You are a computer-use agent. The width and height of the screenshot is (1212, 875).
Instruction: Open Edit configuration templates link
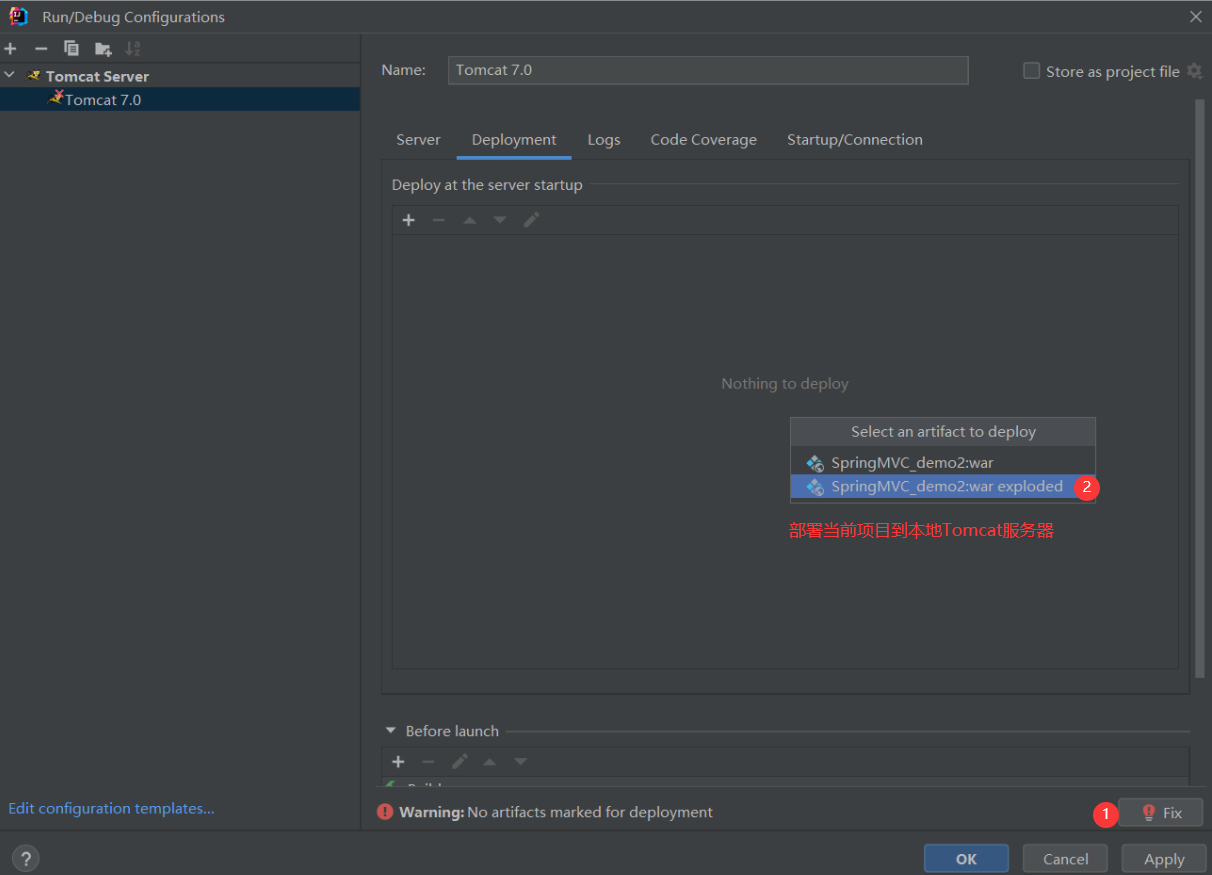click(111, 808)
